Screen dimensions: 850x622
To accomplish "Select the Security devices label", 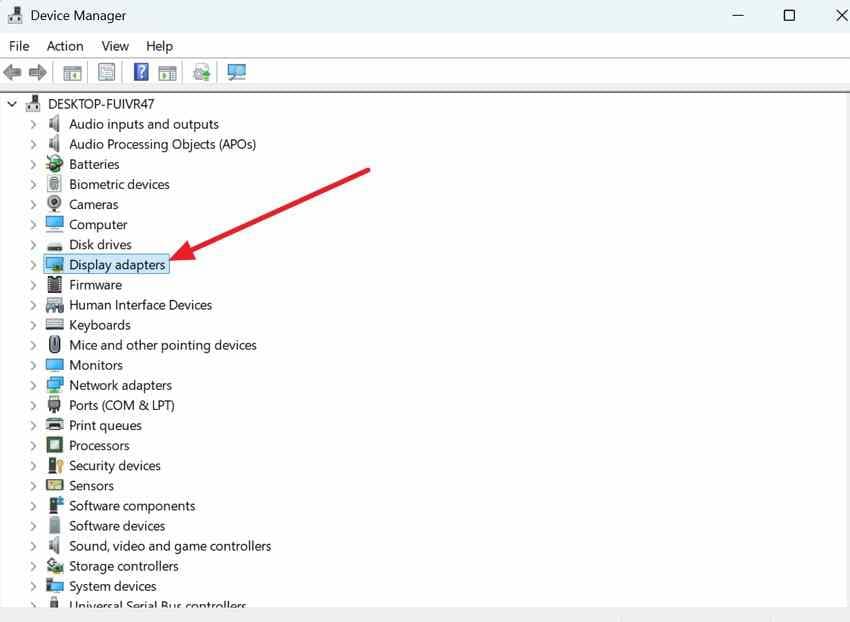I will [x=114, y=465].
